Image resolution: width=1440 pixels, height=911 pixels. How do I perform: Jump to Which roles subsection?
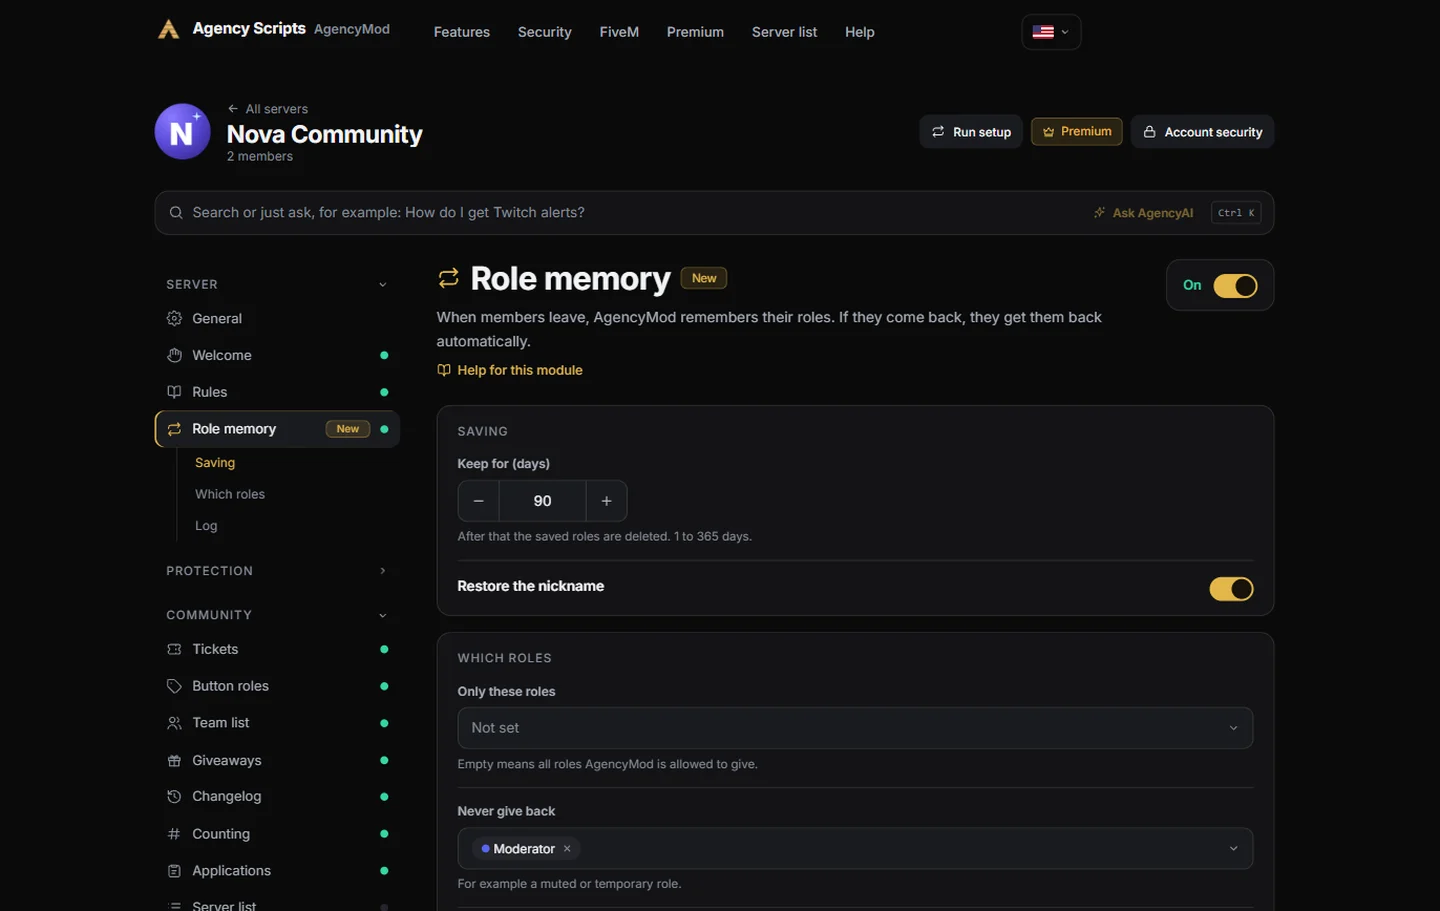pyautogui.click(x=230, y=494)
